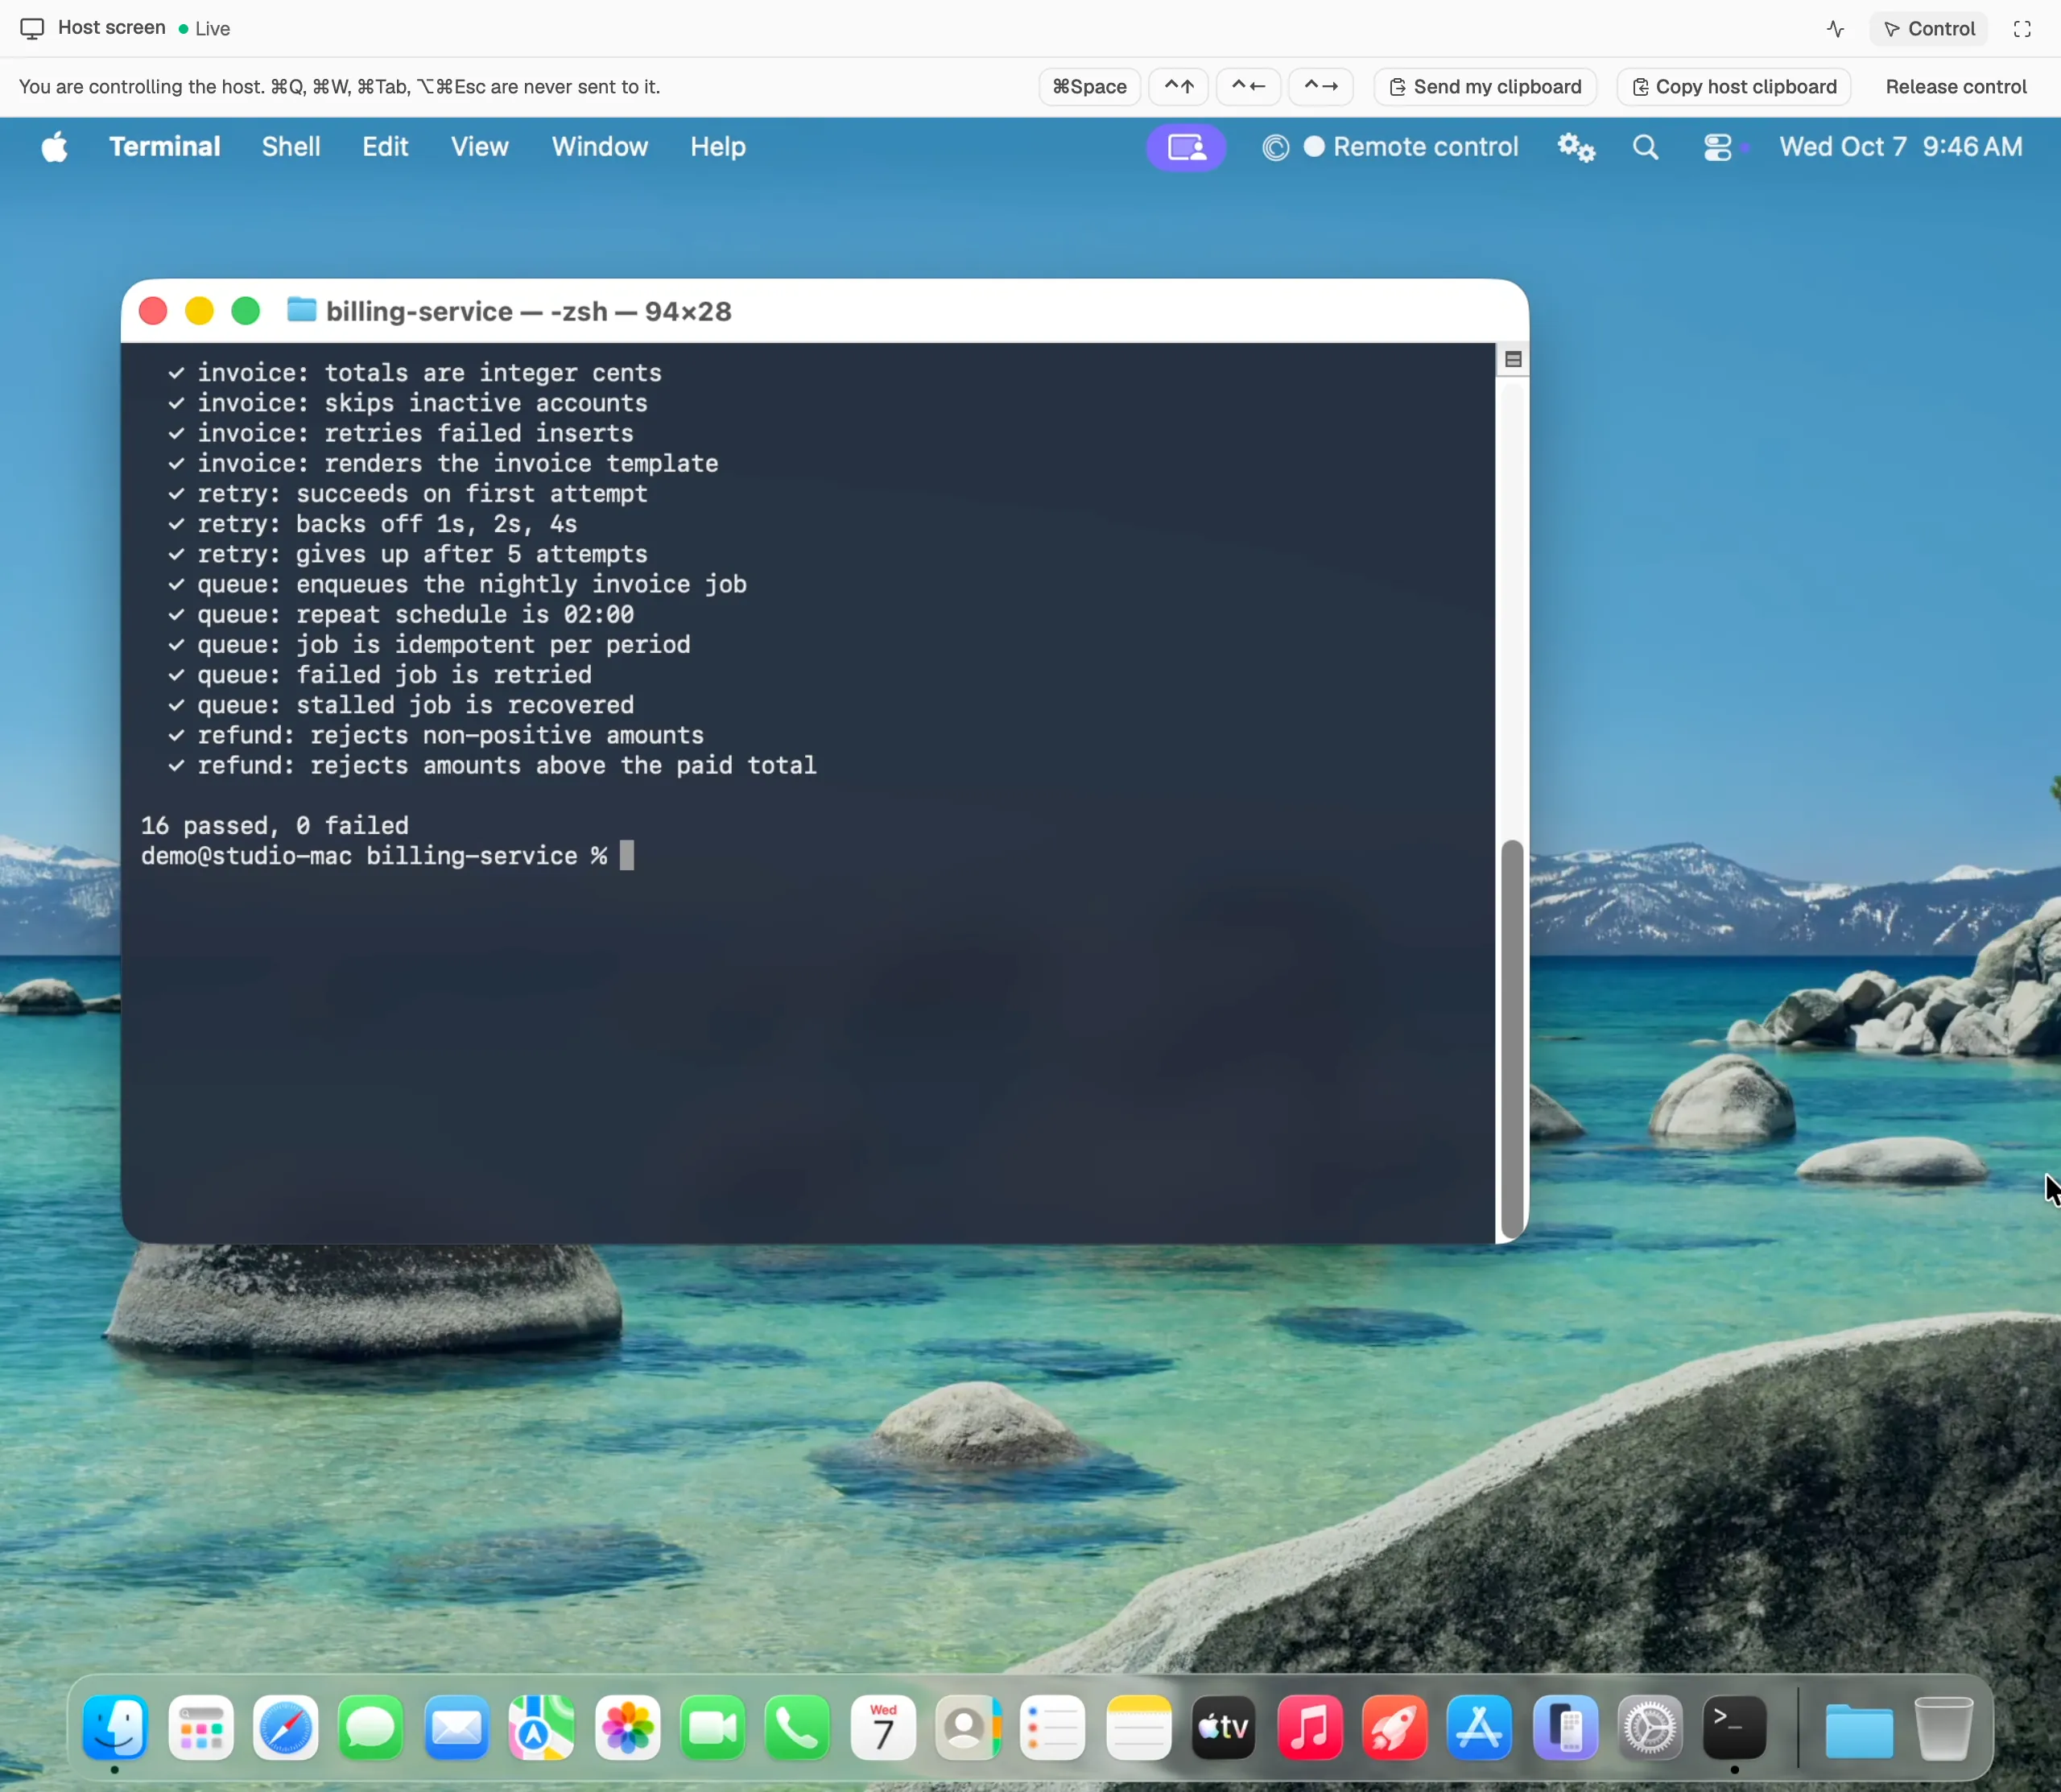
Task: Open Notes from the Dock
Action: coord(1139,1727)
